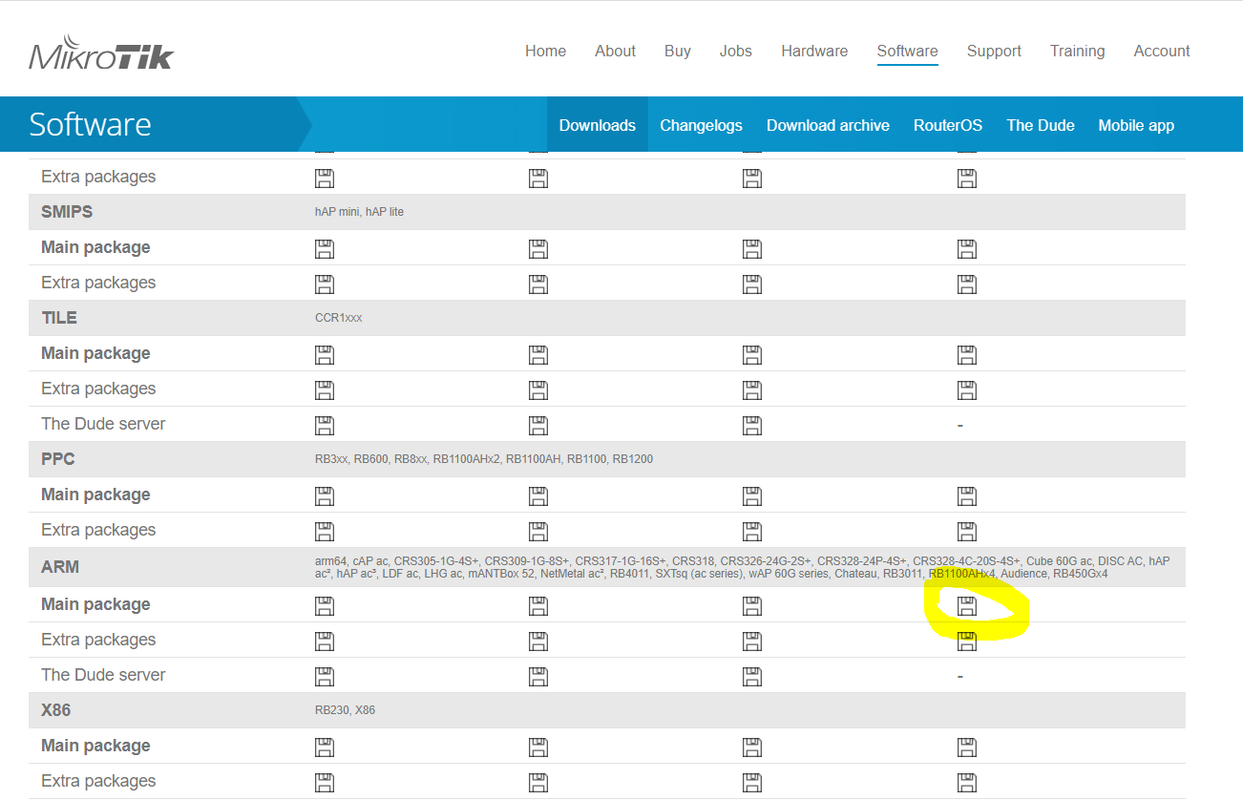Image resolution: width=1243 pixels, height=800 pixels.
Task: Download ARM Dude server from third column
Action: pyautogui.click(x=752, y=676)
